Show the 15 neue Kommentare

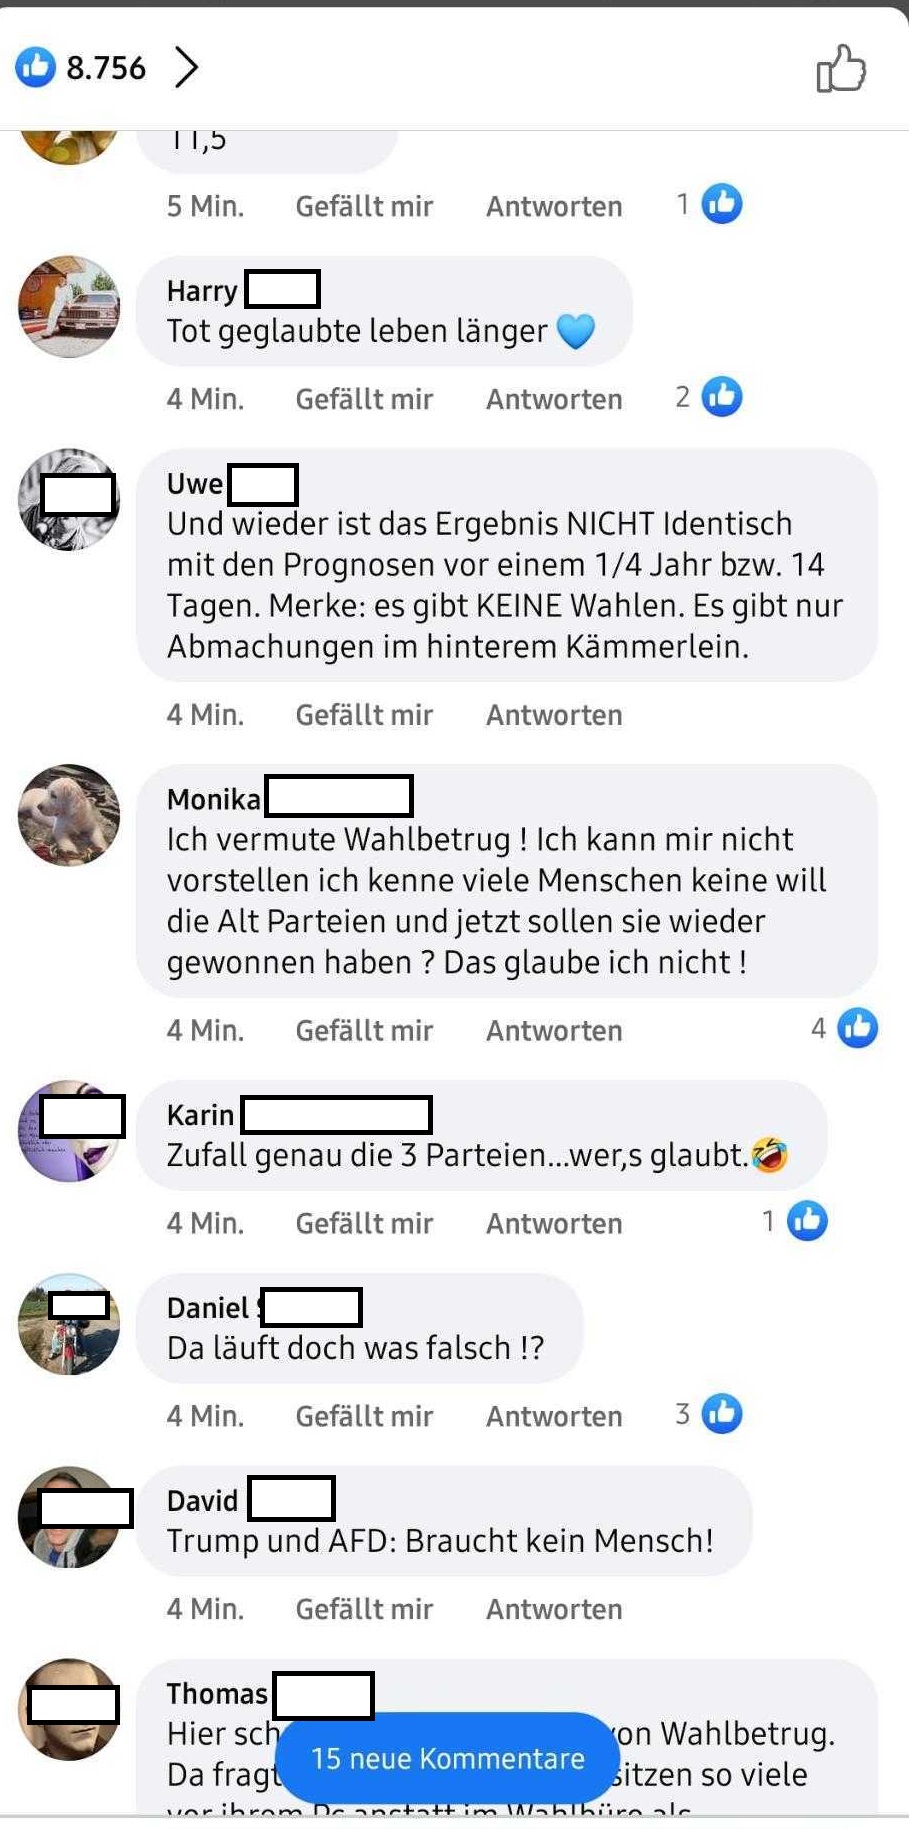448,1759
